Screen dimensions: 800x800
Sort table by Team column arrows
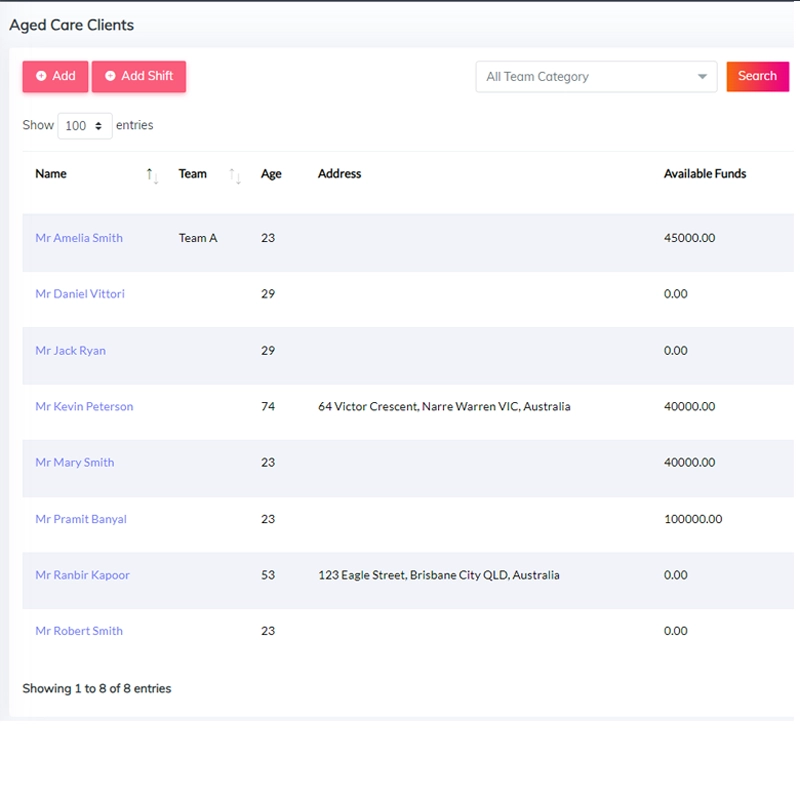[x=235, y=176]
